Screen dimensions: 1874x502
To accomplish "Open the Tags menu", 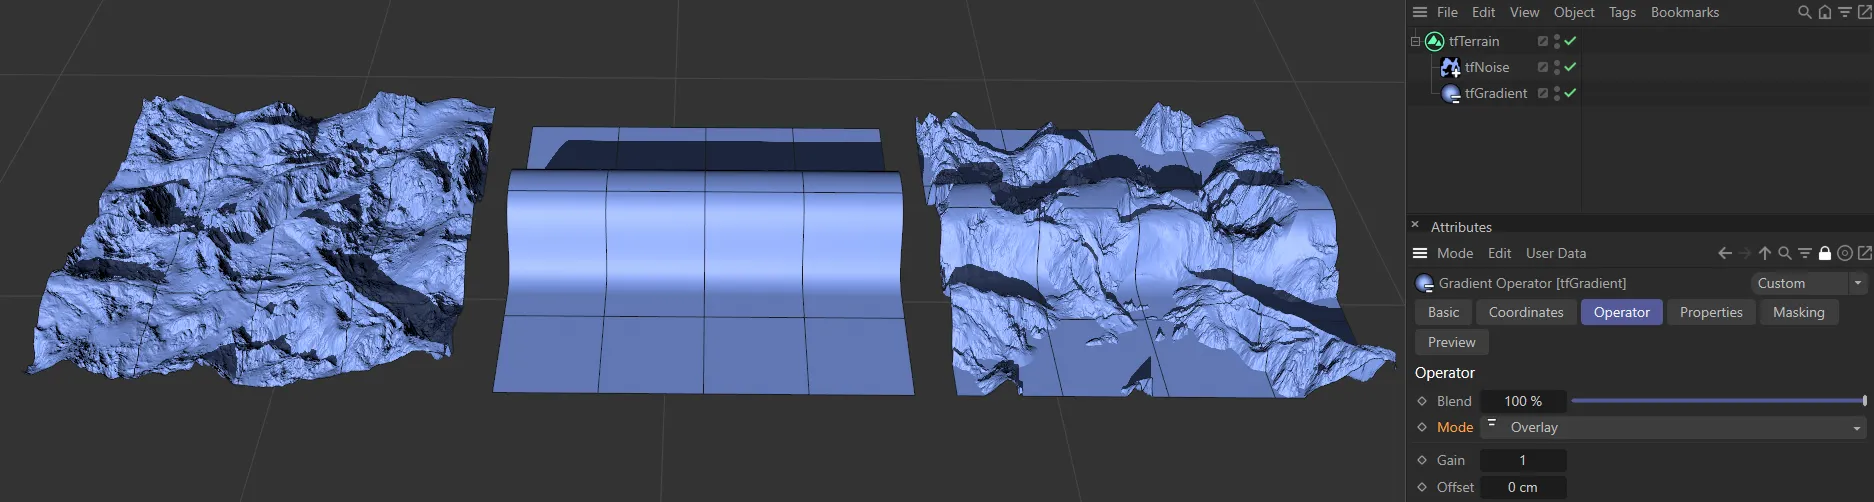I will point(1622,12).
